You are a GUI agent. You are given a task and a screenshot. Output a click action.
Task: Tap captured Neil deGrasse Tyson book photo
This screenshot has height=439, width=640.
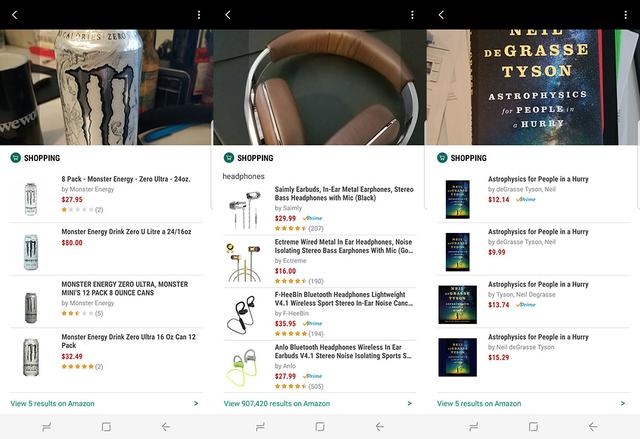533,87
